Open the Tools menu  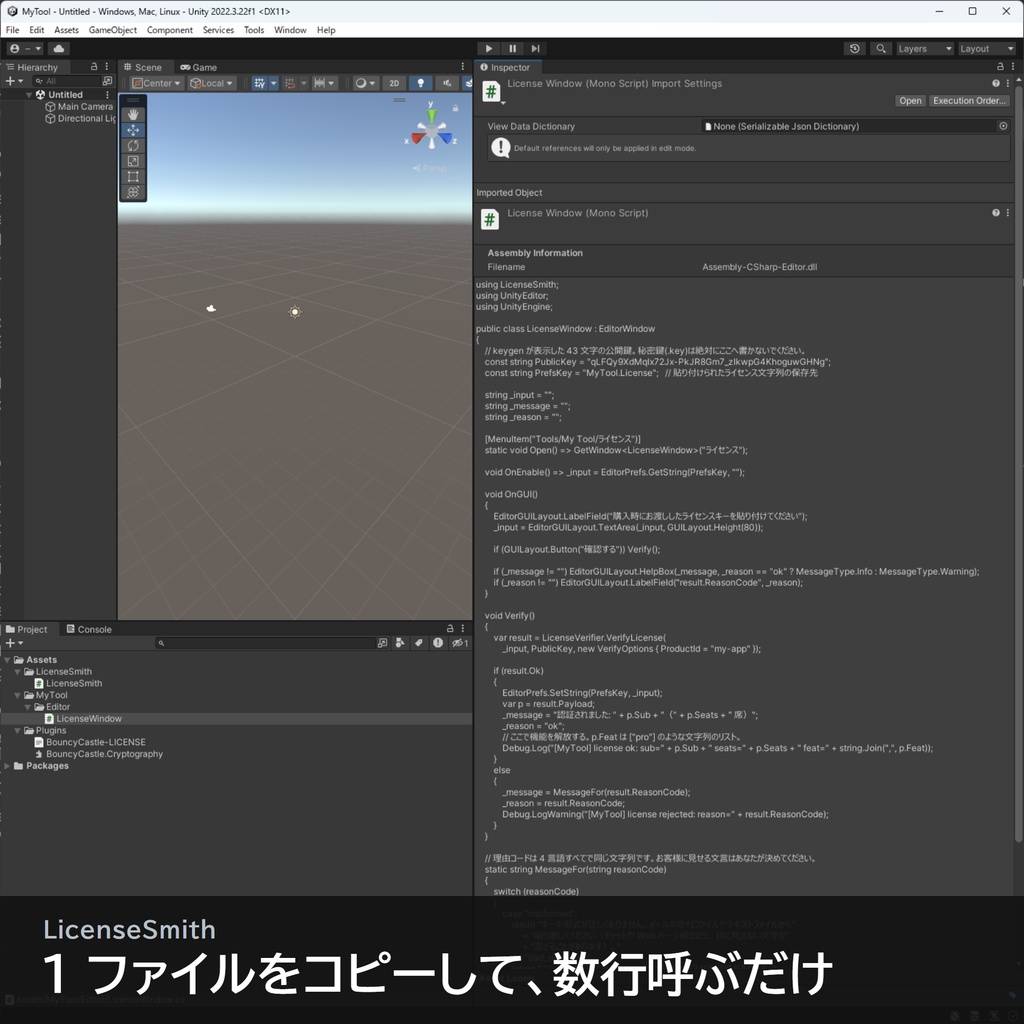(254, 30)
